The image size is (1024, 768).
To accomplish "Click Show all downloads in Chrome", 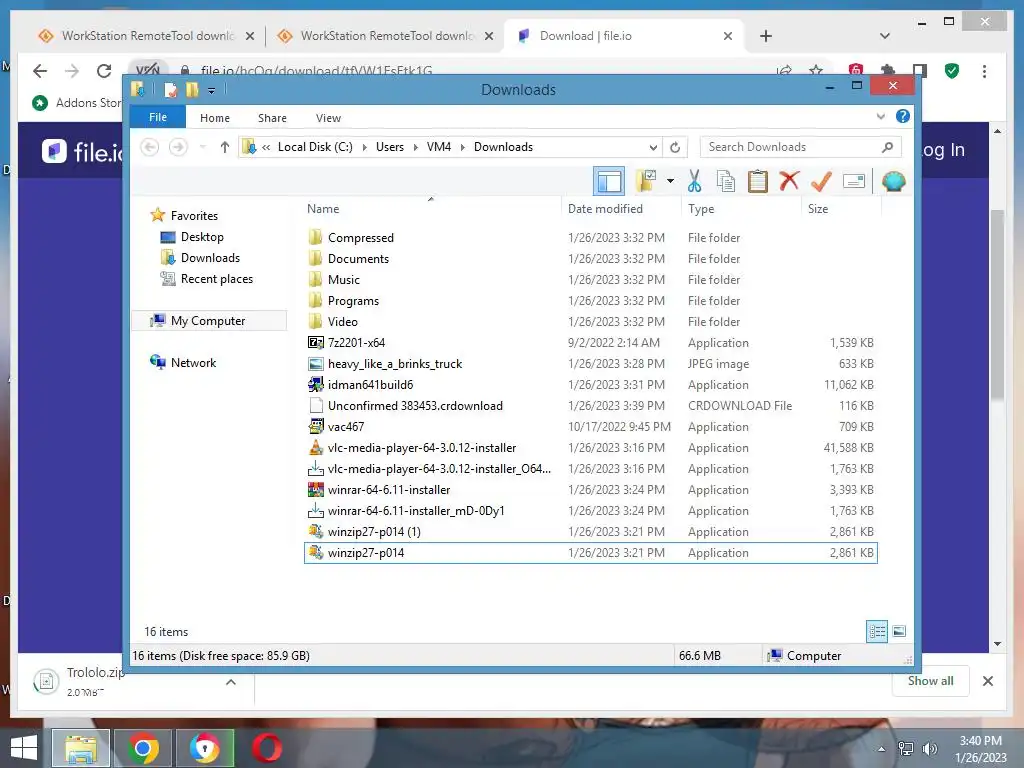I will [930, 681].
